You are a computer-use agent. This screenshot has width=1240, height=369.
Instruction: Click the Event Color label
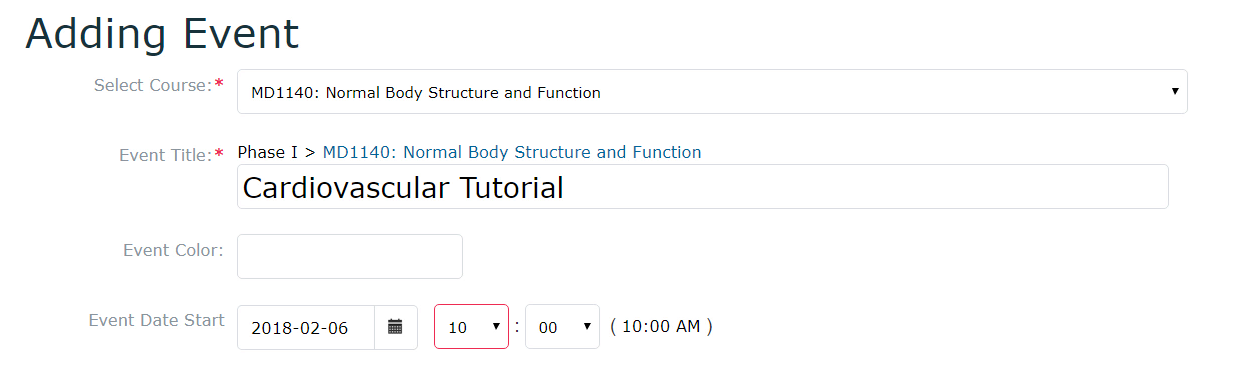pyautogui.click(x=173, y=250)
